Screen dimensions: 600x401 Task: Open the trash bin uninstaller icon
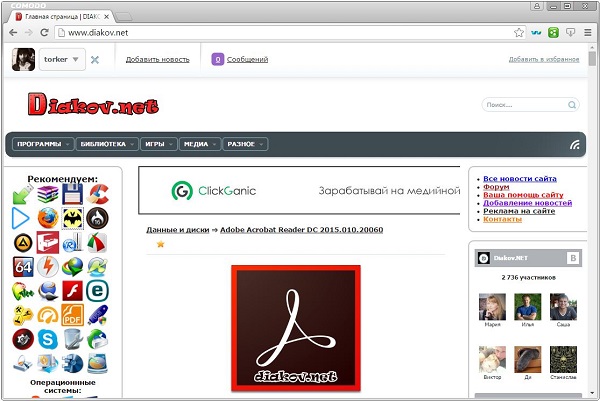click(x=73, y=339)
